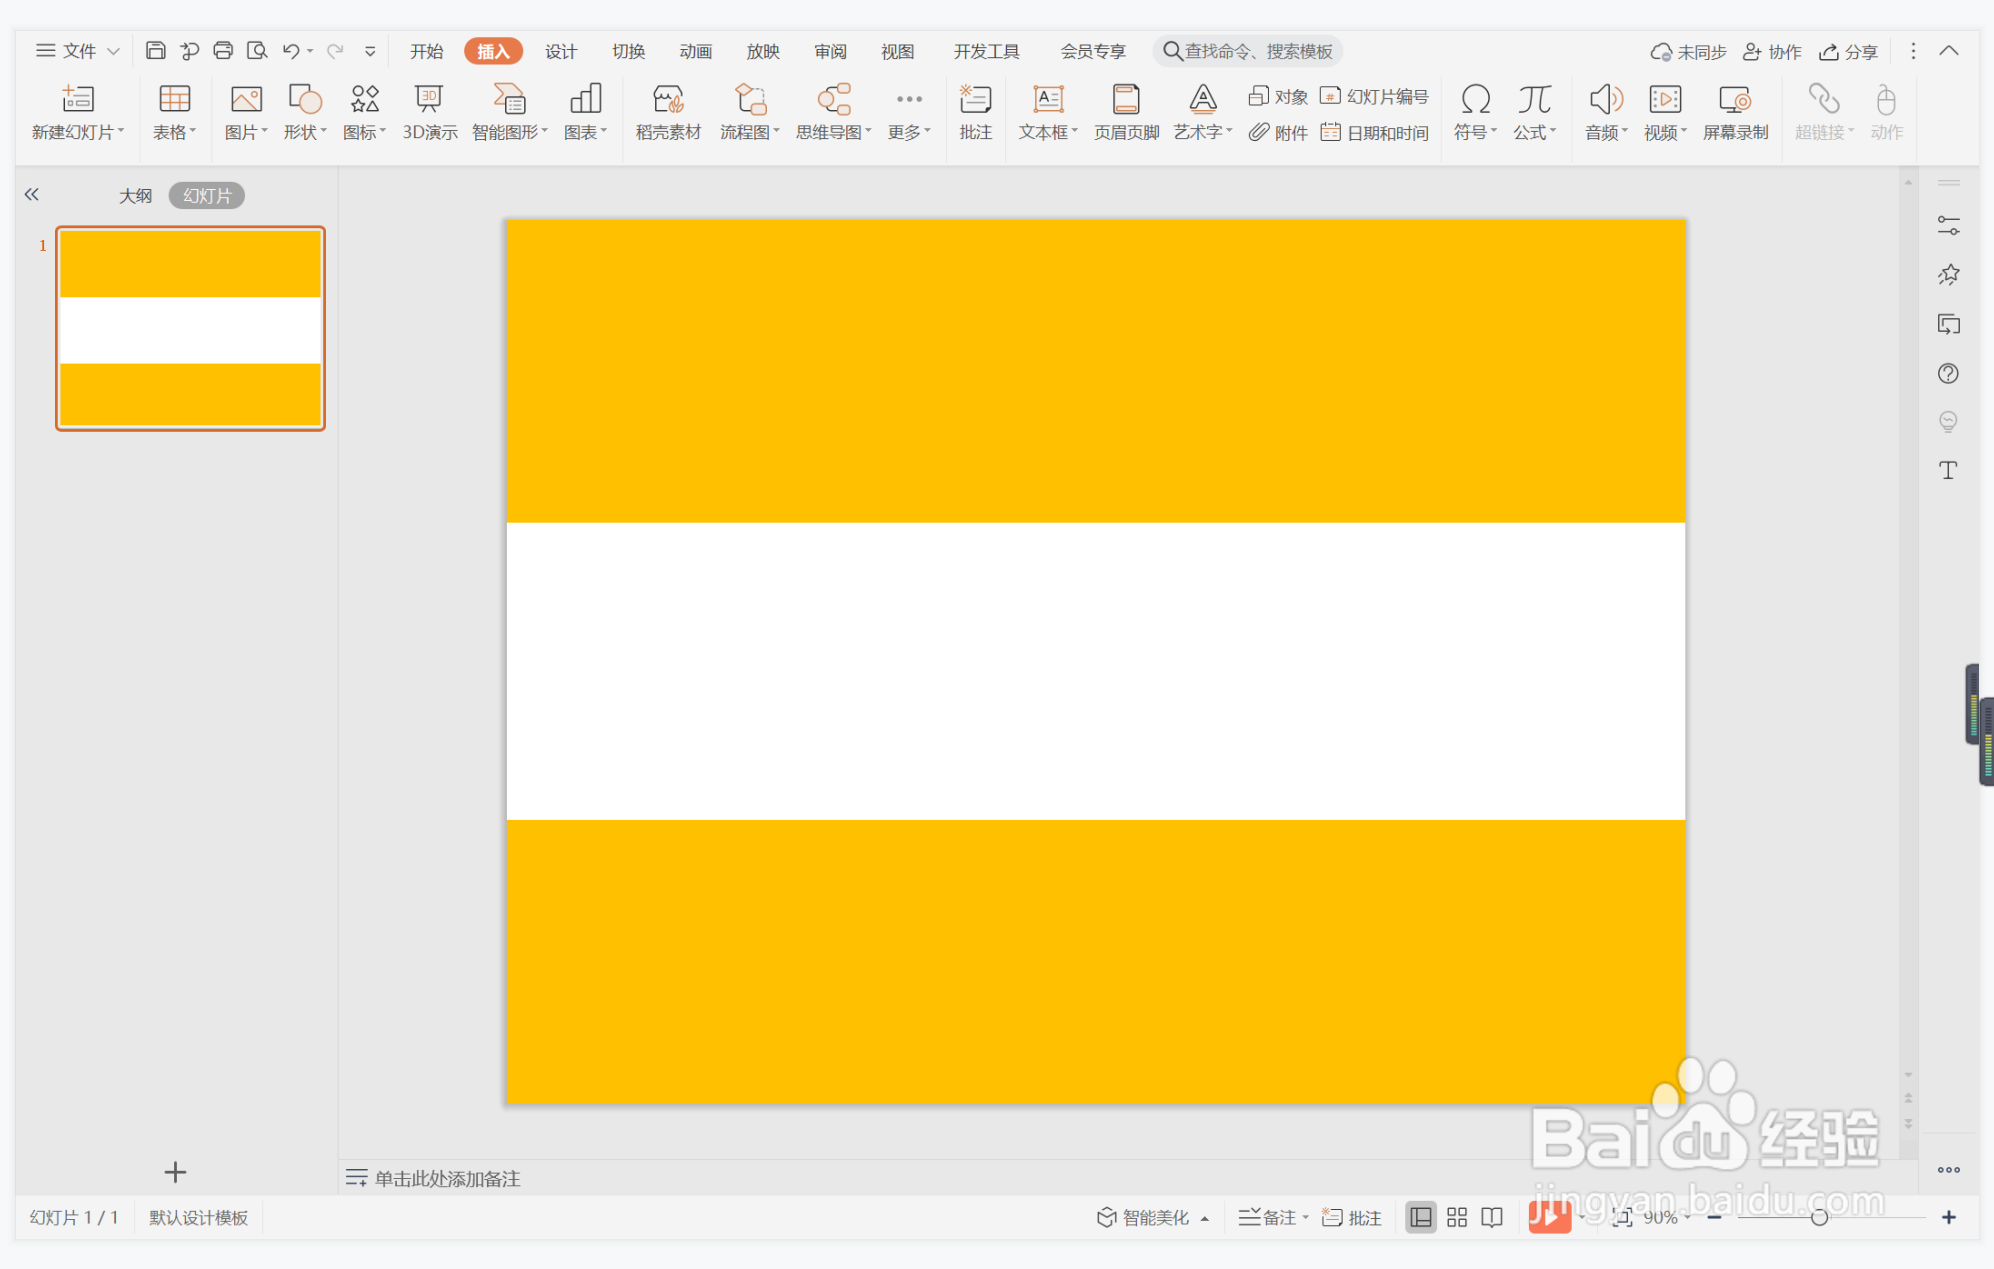Switch to normal view mode
The image size is (1994, 1269).
click(x=1420, y=1217)
